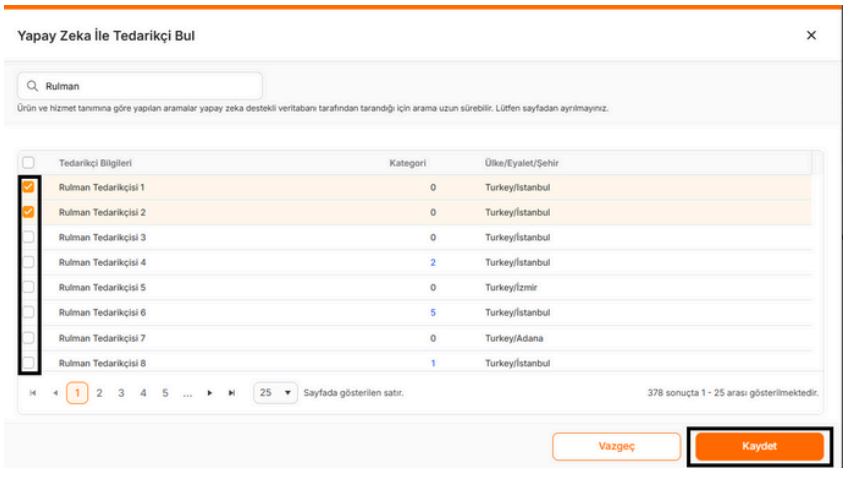Uncheck Rulman Tedarikçisi 1 checkbox

point(28,187)
